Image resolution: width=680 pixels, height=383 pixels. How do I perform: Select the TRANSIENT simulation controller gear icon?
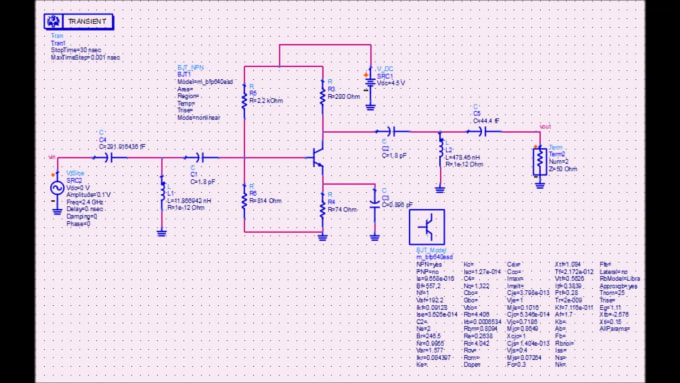pos(54,21)
